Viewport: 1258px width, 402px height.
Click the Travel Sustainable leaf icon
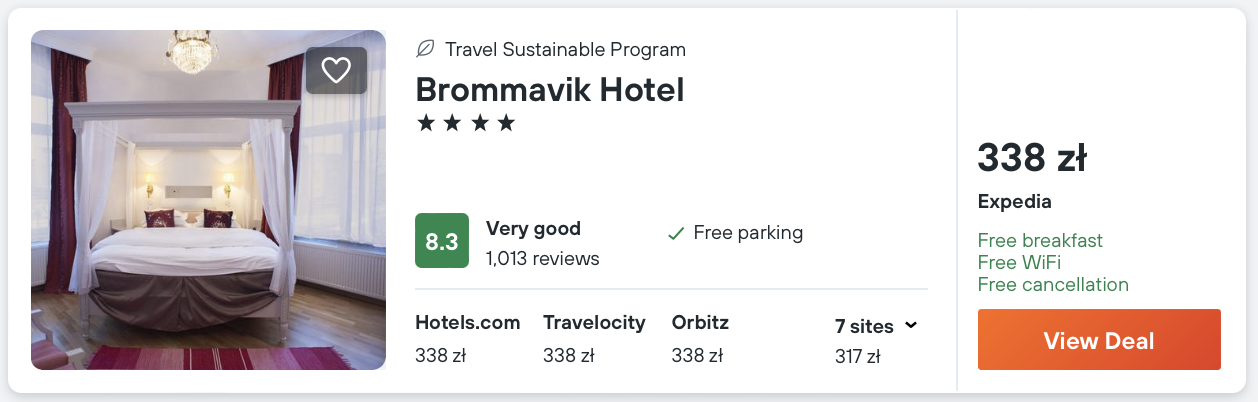point(425,49)
